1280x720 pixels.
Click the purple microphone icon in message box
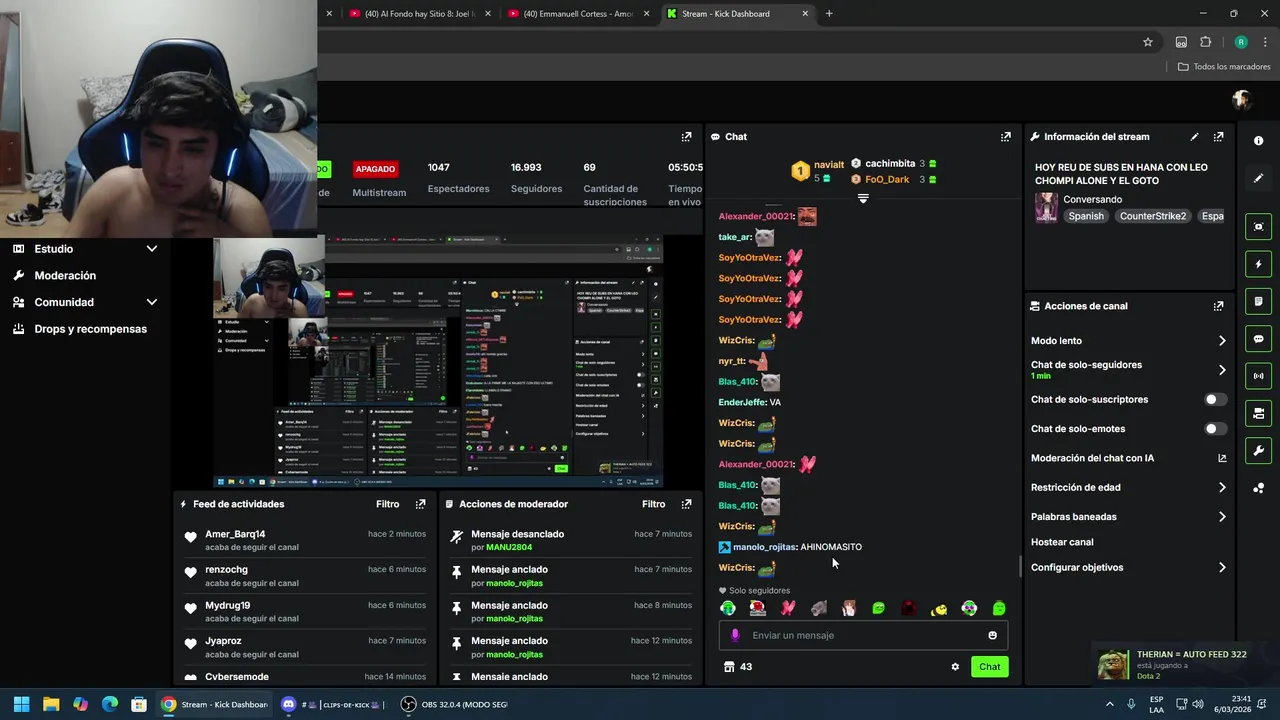pyautogui.click(x=735, y=635)
